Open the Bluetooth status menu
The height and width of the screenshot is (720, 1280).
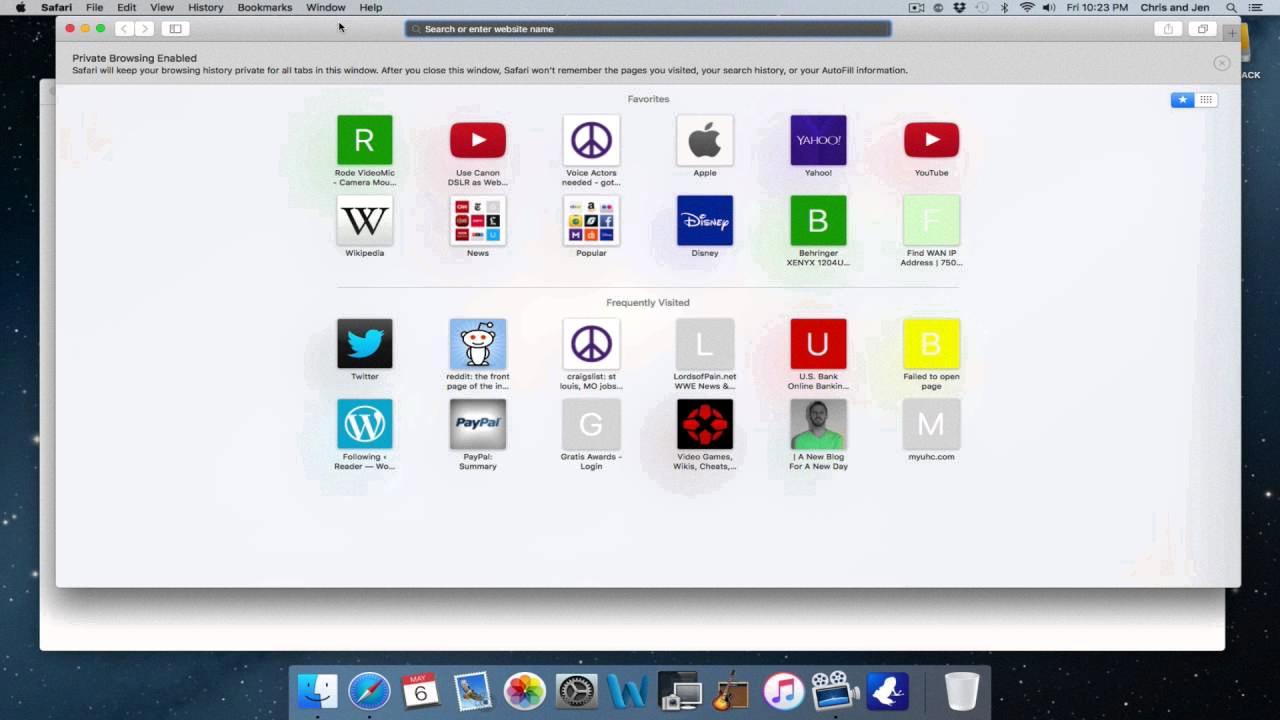click(x=1004, y=7)
